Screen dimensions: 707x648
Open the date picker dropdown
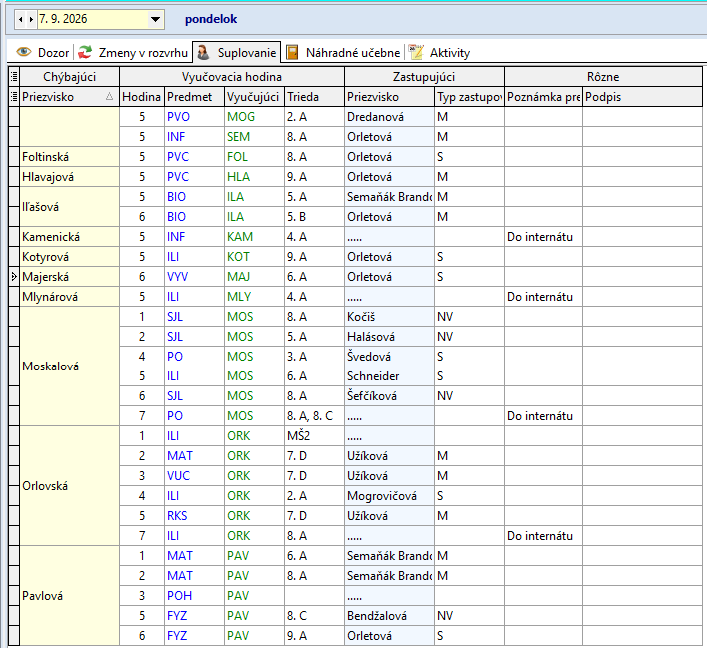(156, 19)
